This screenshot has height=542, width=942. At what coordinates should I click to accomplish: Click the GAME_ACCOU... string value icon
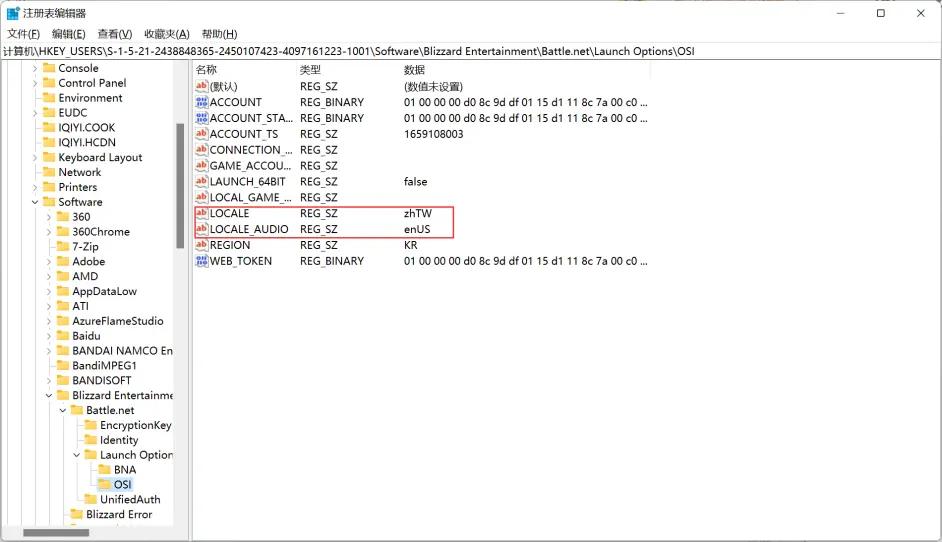click(201, 165)
